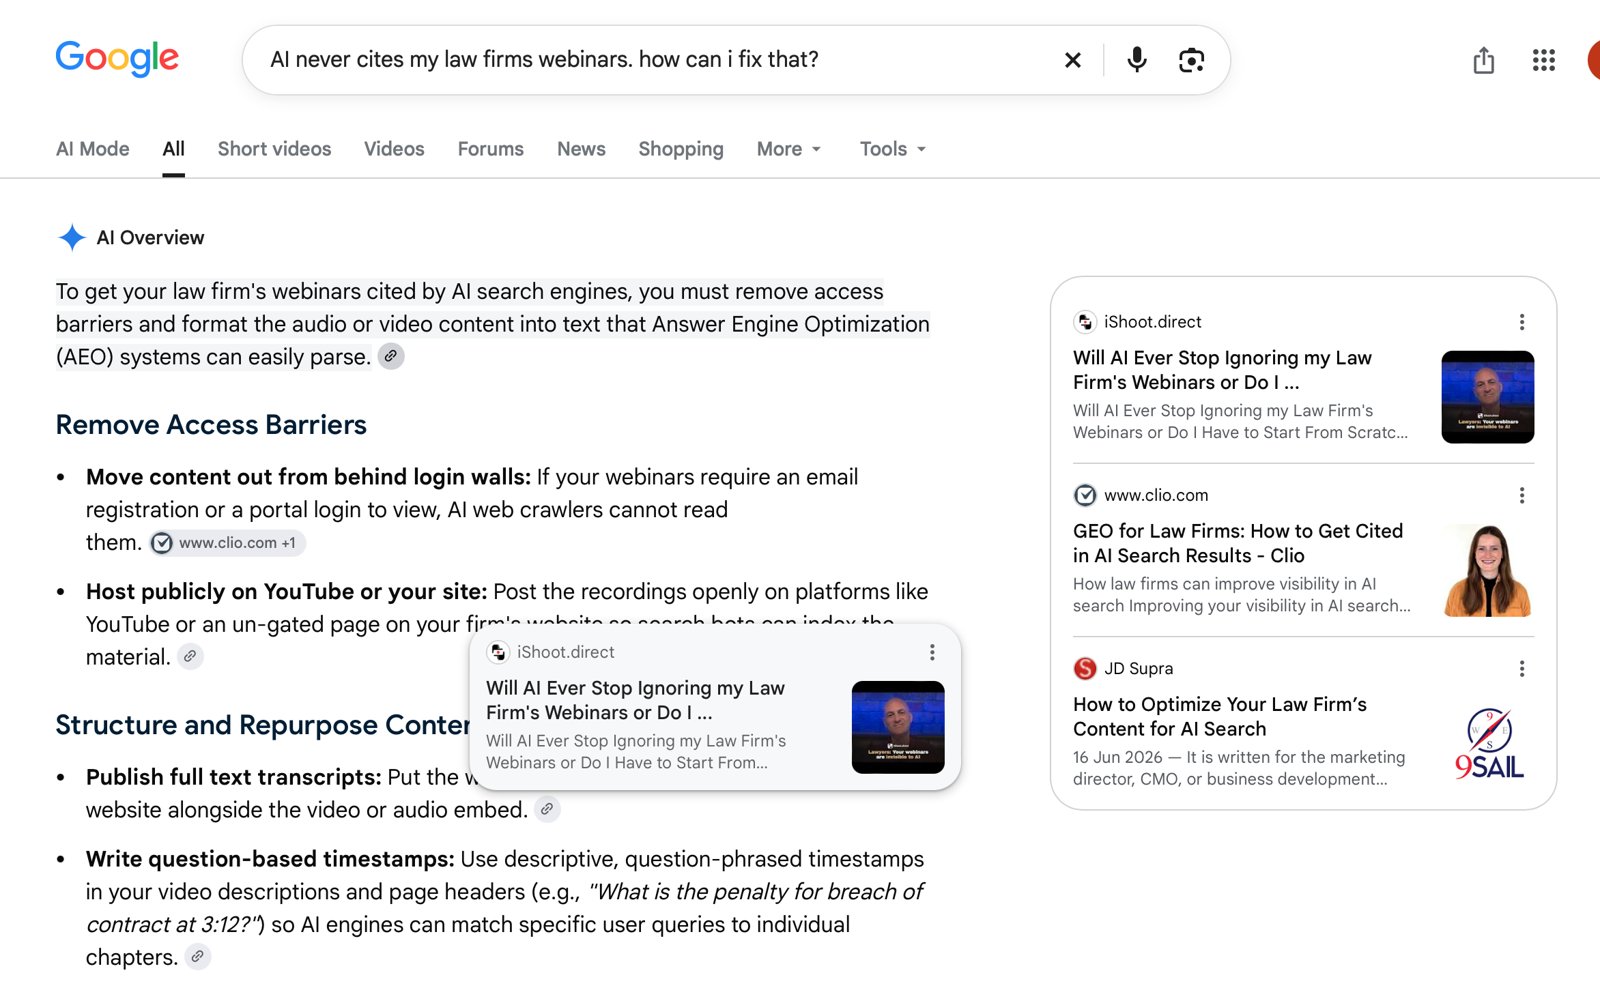Open three-dot menu for JD Supra result

[x=1522, y=668]
